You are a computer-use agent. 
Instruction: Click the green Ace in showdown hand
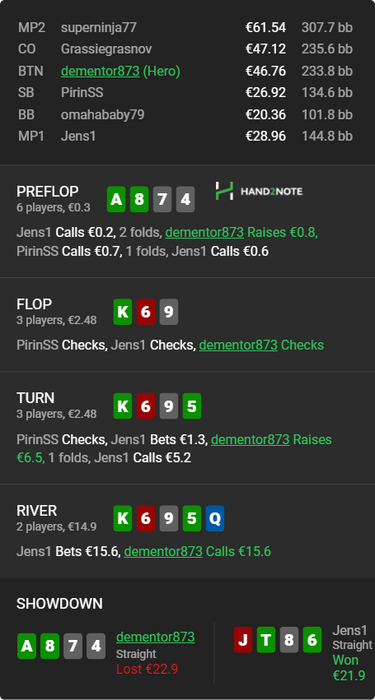click(x=27, y=646)
